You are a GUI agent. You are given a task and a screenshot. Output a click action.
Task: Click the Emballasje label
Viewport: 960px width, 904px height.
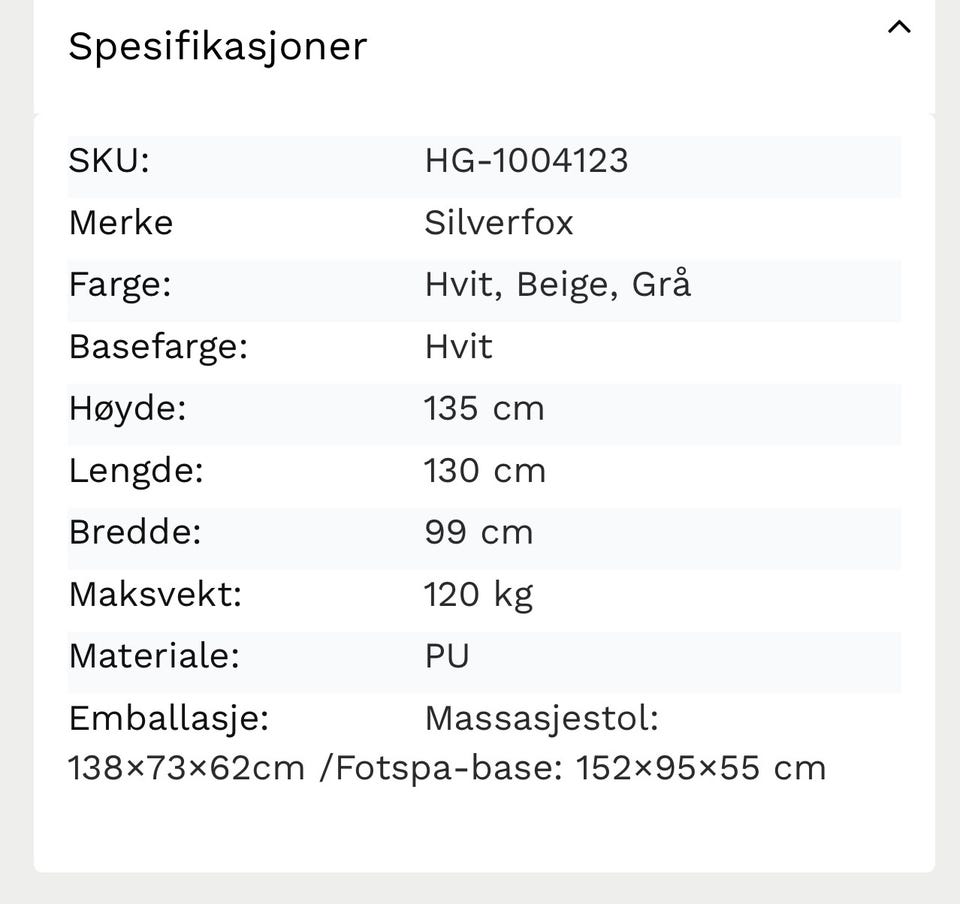169,719
